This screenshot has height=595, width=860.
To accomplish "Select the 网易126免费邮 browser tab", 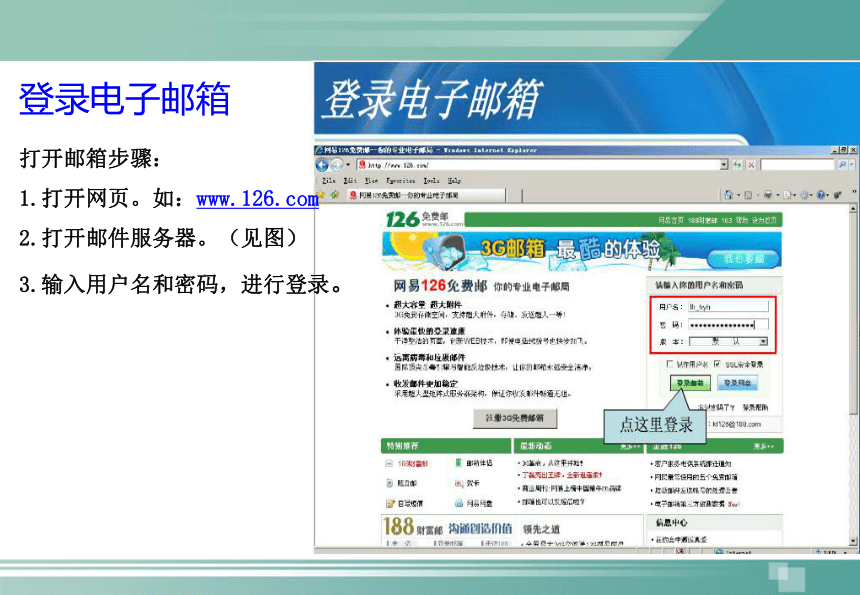I will click(426, 195).
